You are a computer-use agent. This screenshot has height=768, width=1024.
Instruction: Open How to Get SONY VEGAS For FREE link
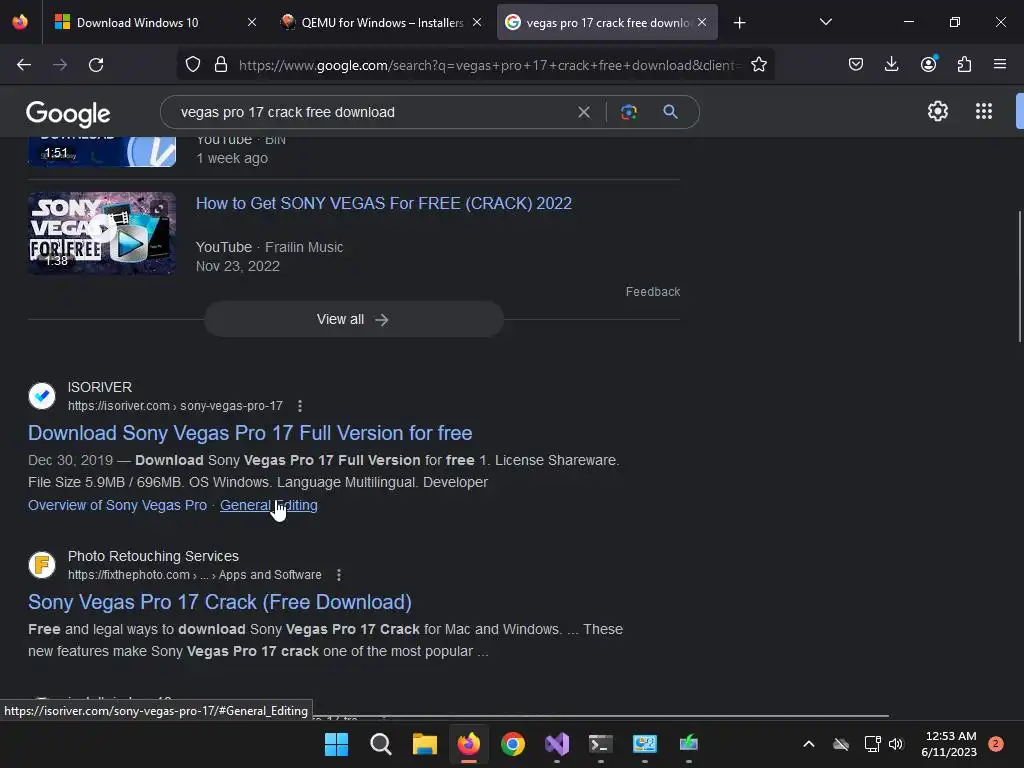coord(384,203)
